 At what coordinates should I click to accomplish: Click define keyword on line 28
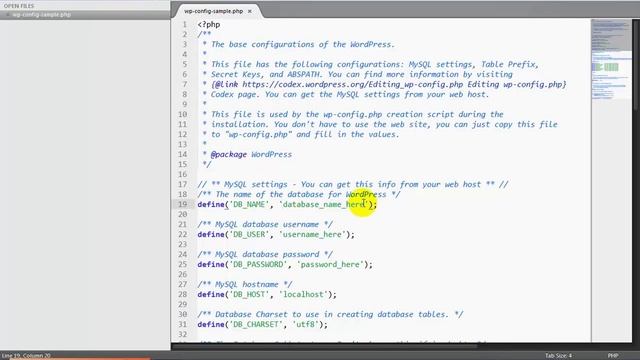[211, 294]
